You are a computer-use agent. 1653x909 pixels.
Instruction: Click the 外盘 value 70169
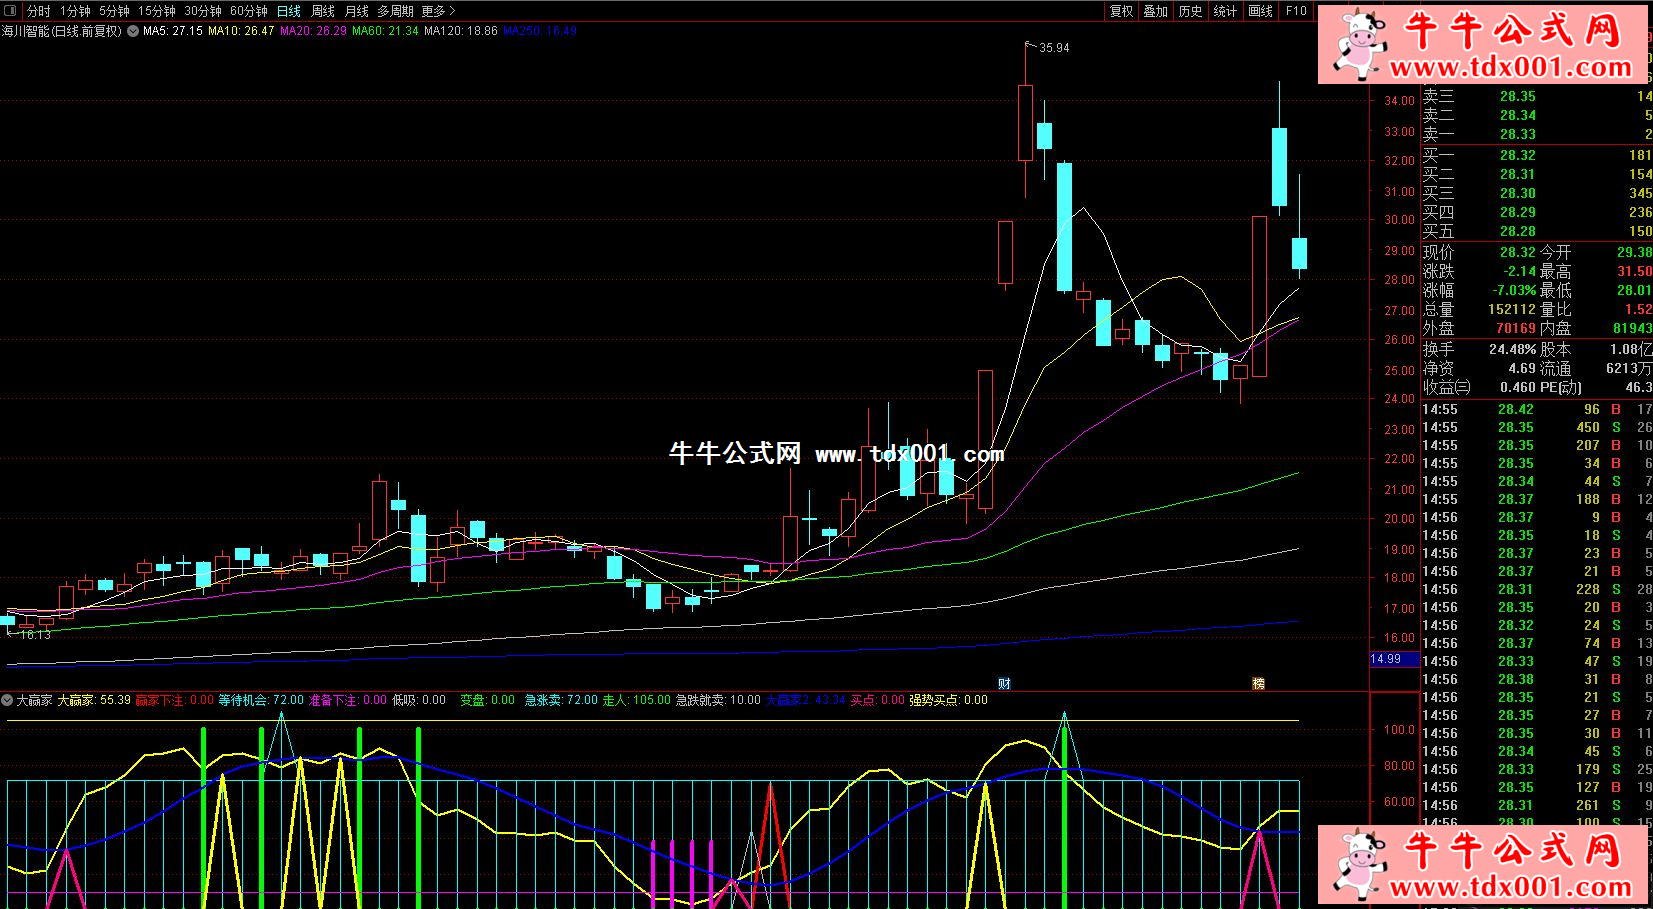1515,329
